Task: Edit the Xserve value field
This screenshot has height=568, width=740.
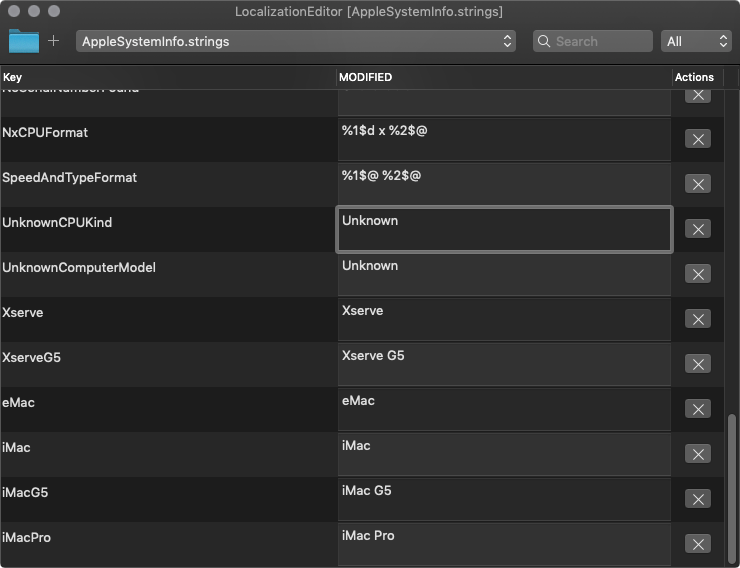Action: 504,319
